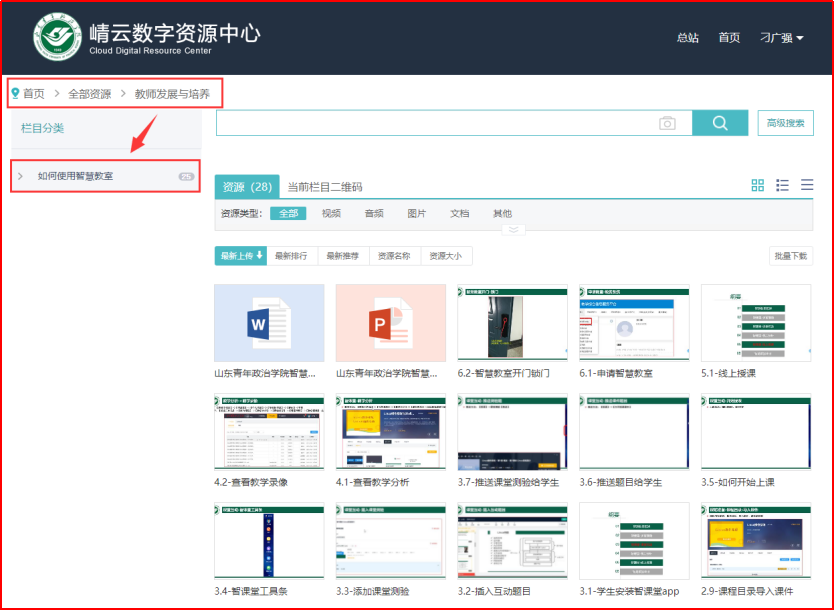Expand the filter panel double-chevron
This screenshot has width=835, height=611.
[513, 229]
